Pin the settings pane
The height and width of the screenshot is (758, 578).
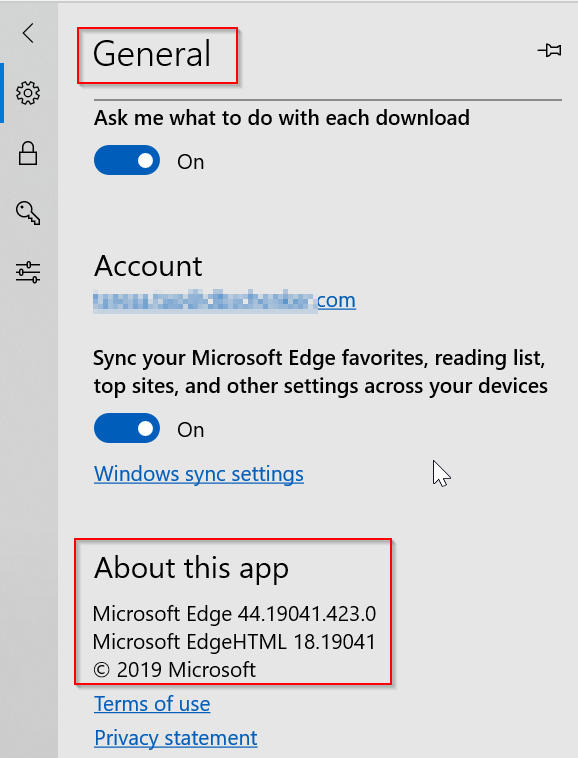point(549,50)
